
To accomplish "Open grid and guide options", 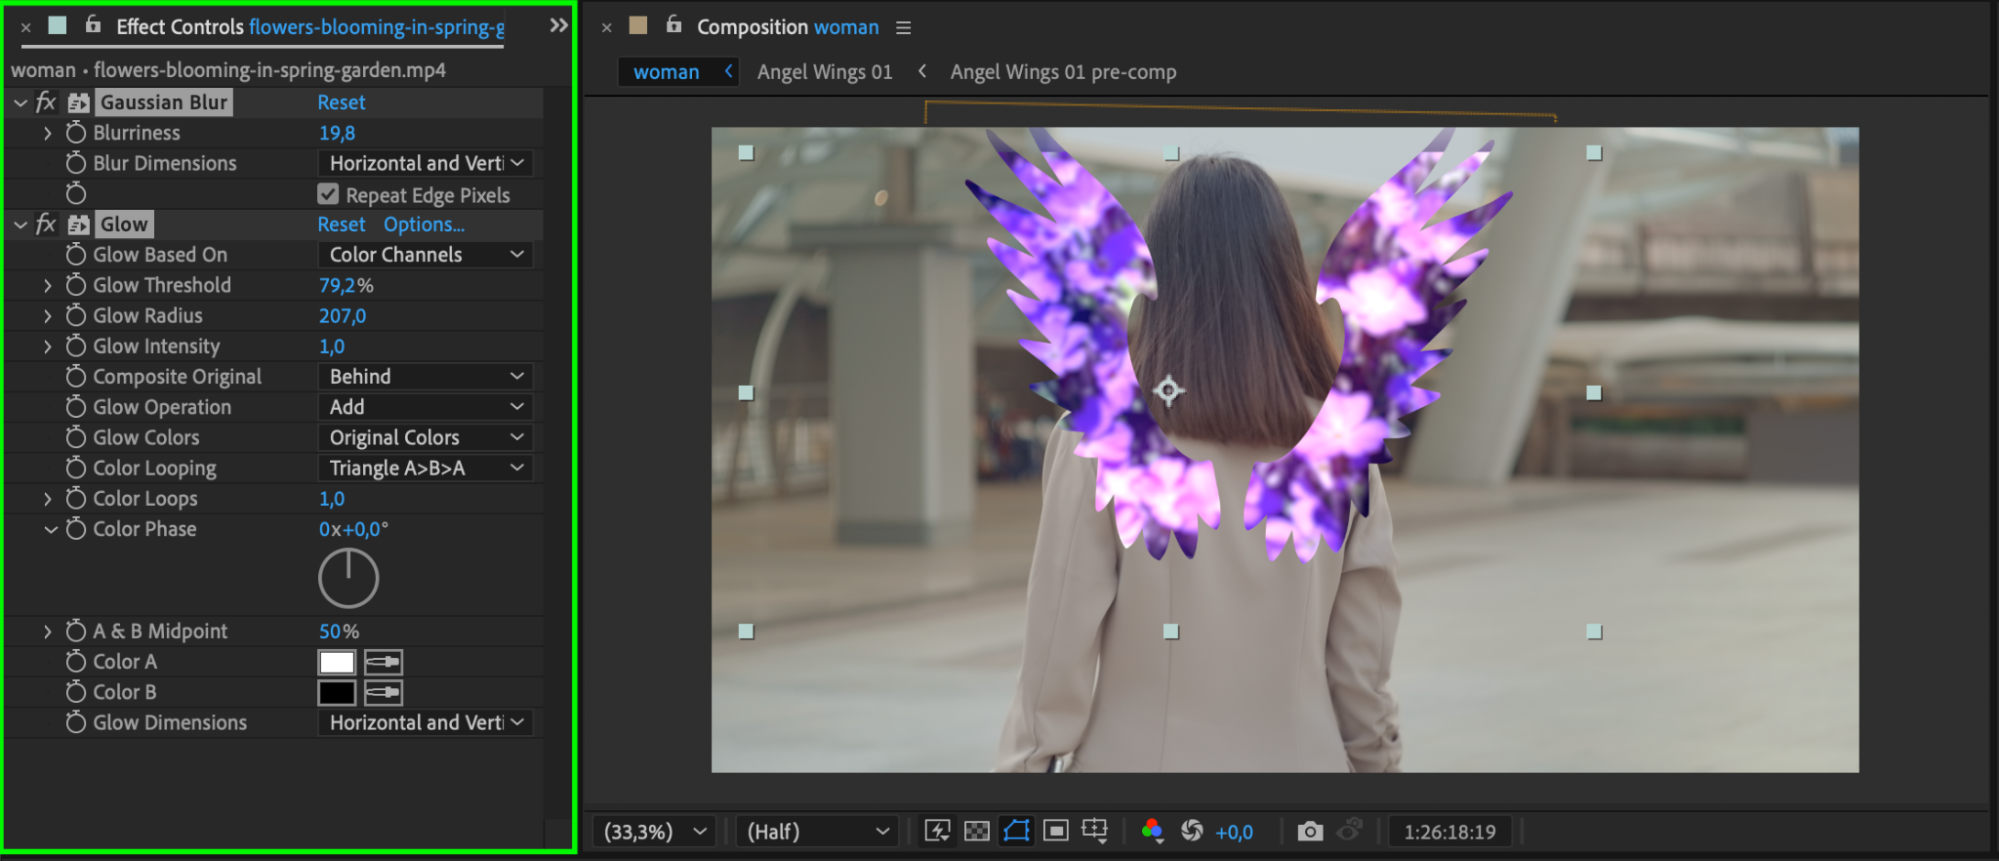I will click(1095, 831).
